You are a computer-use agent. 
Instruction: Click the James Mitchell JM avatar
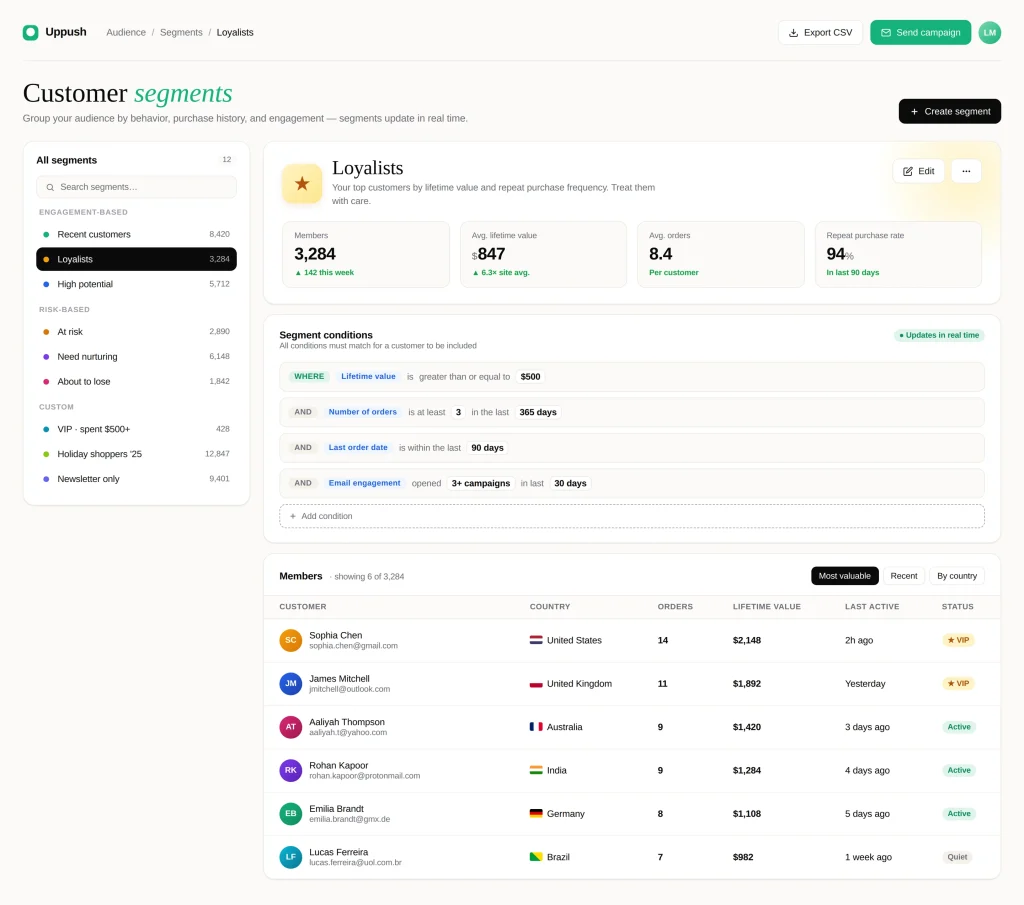[291, 684]
